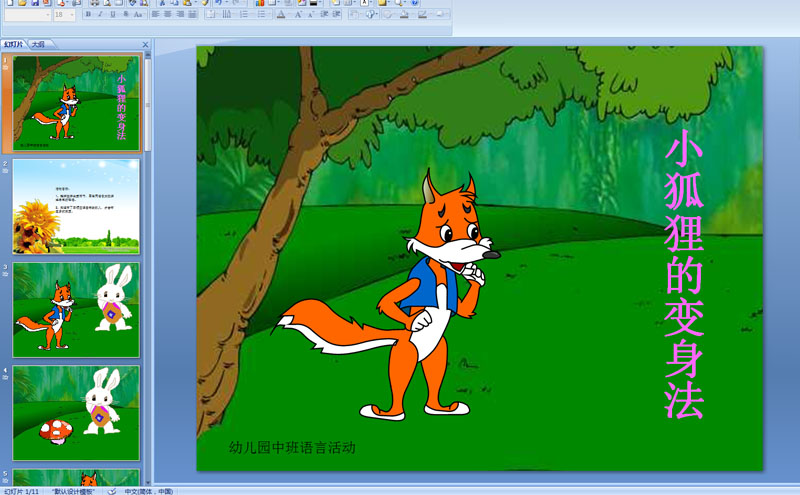Apply bullet list formatting

(x=261, y=14)
